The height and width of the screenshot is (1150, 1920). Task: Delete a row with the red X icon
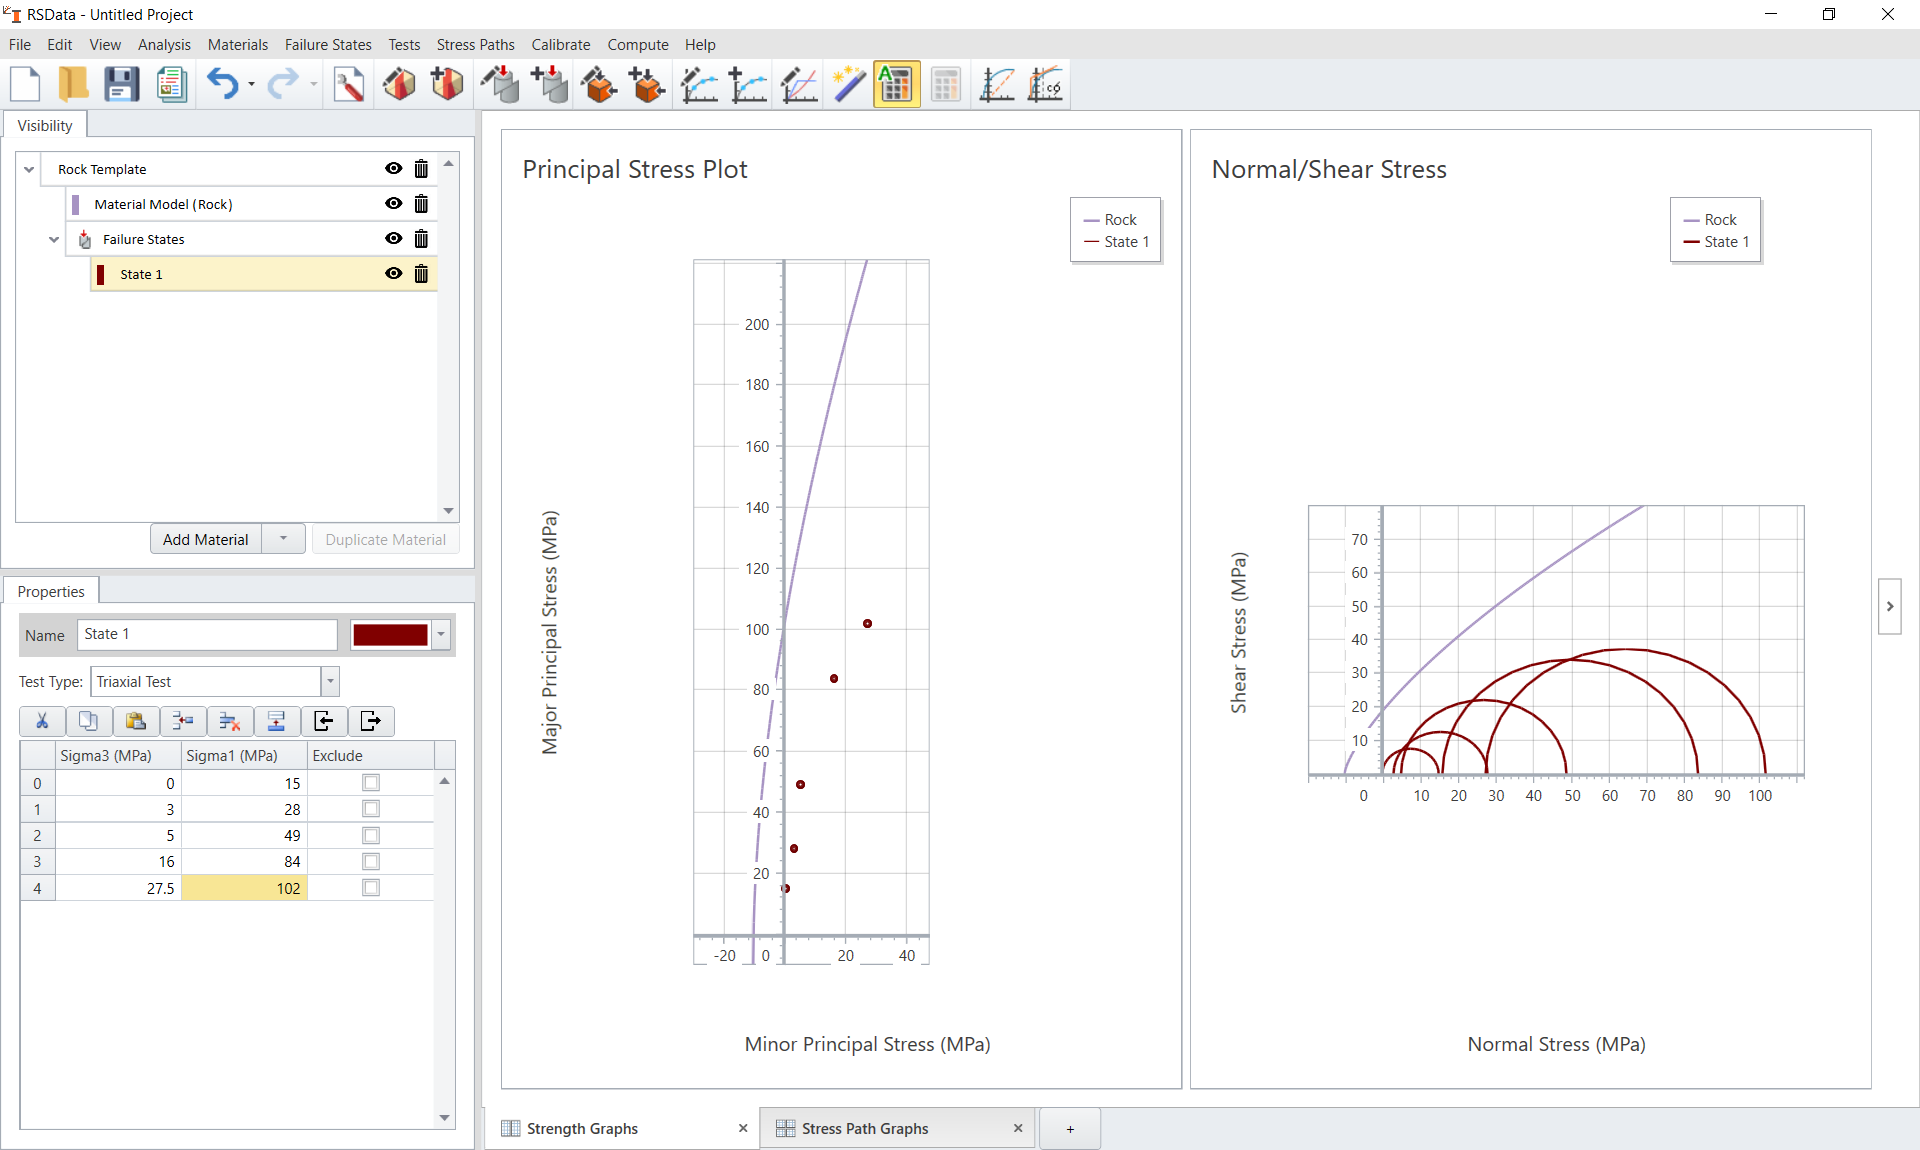tap(230, 721)
